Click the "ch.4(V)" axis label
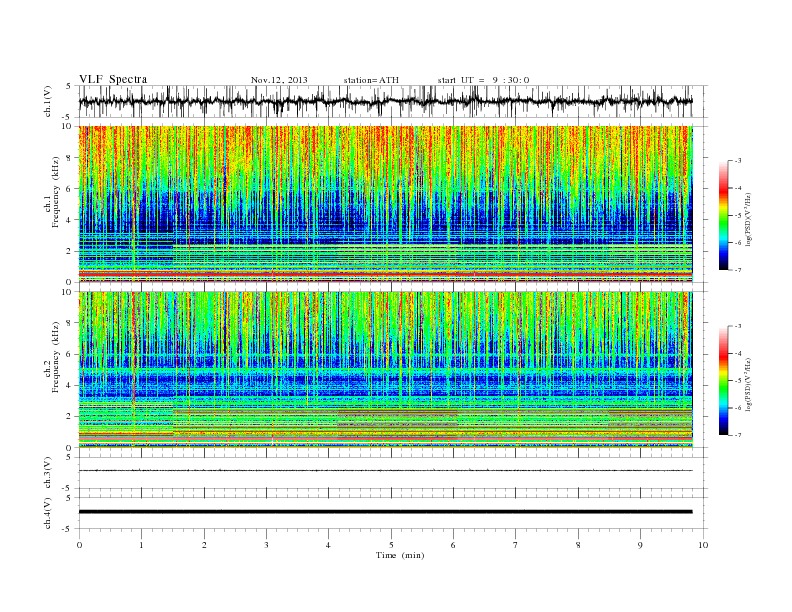The height and width of the screenshot is (612, 792). tap(48, 514)
